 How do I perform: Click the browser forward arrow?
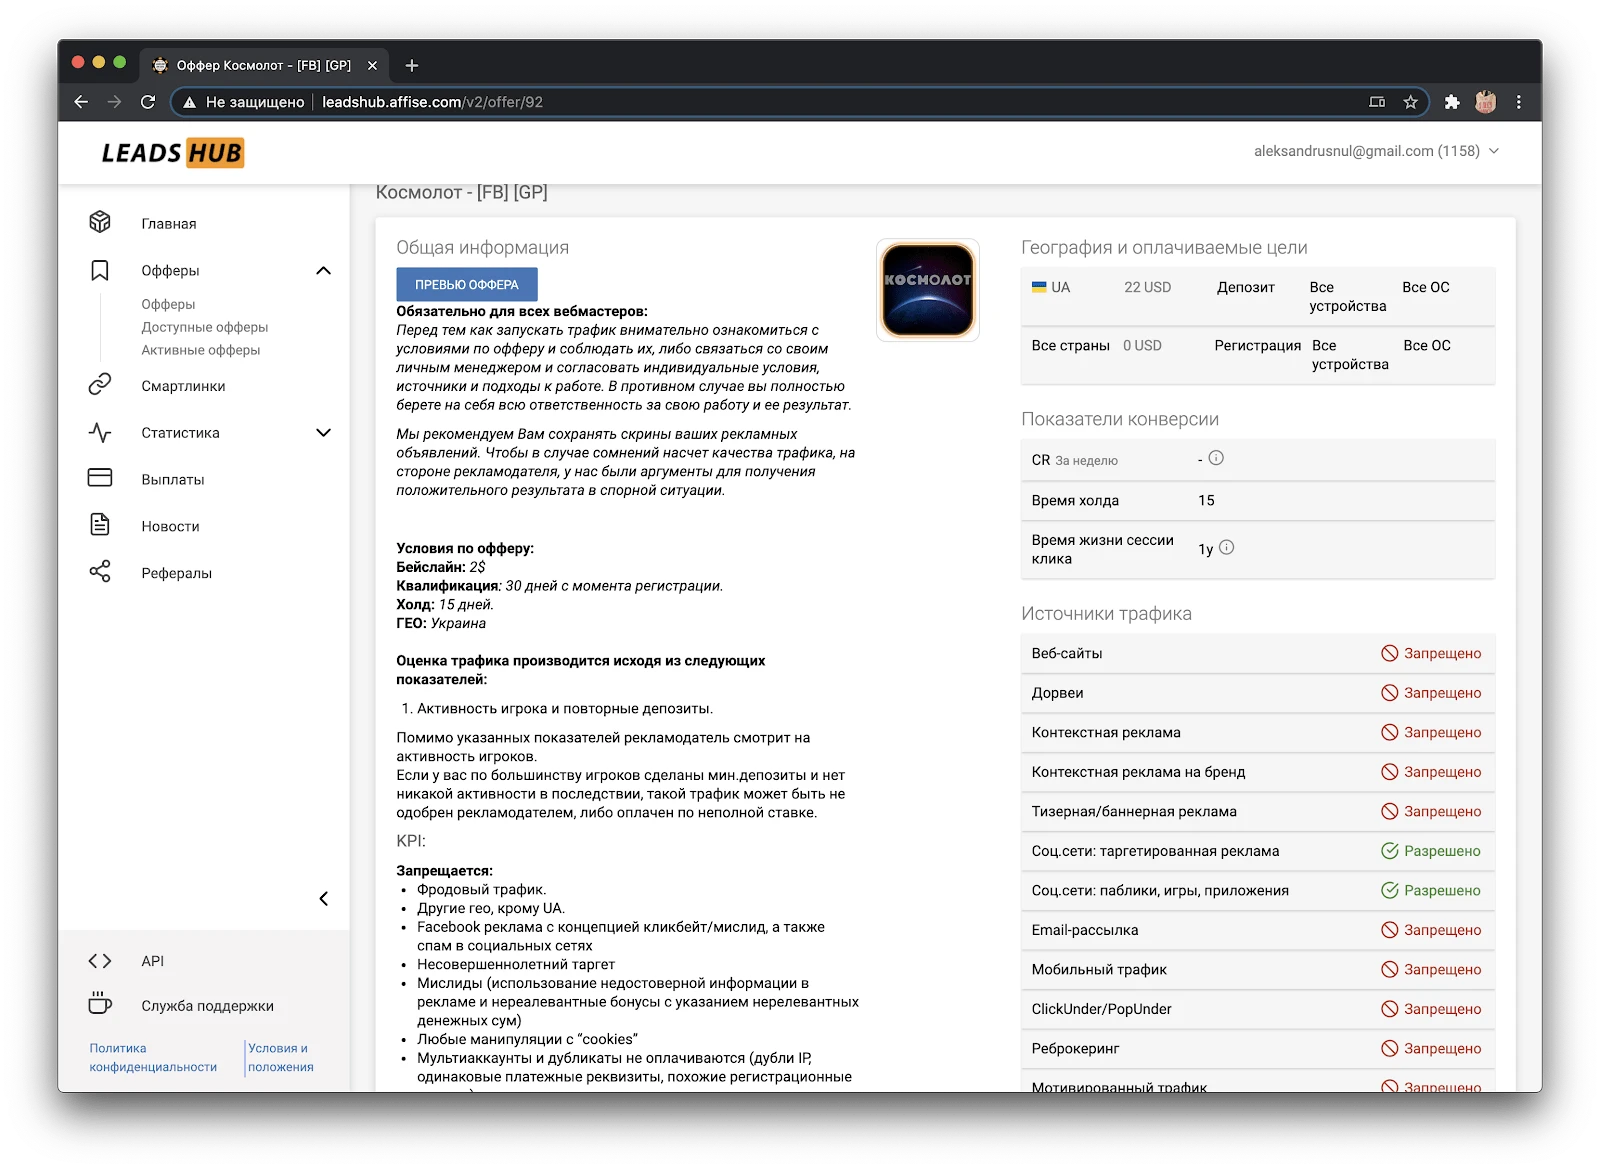(x=114, y=102)
